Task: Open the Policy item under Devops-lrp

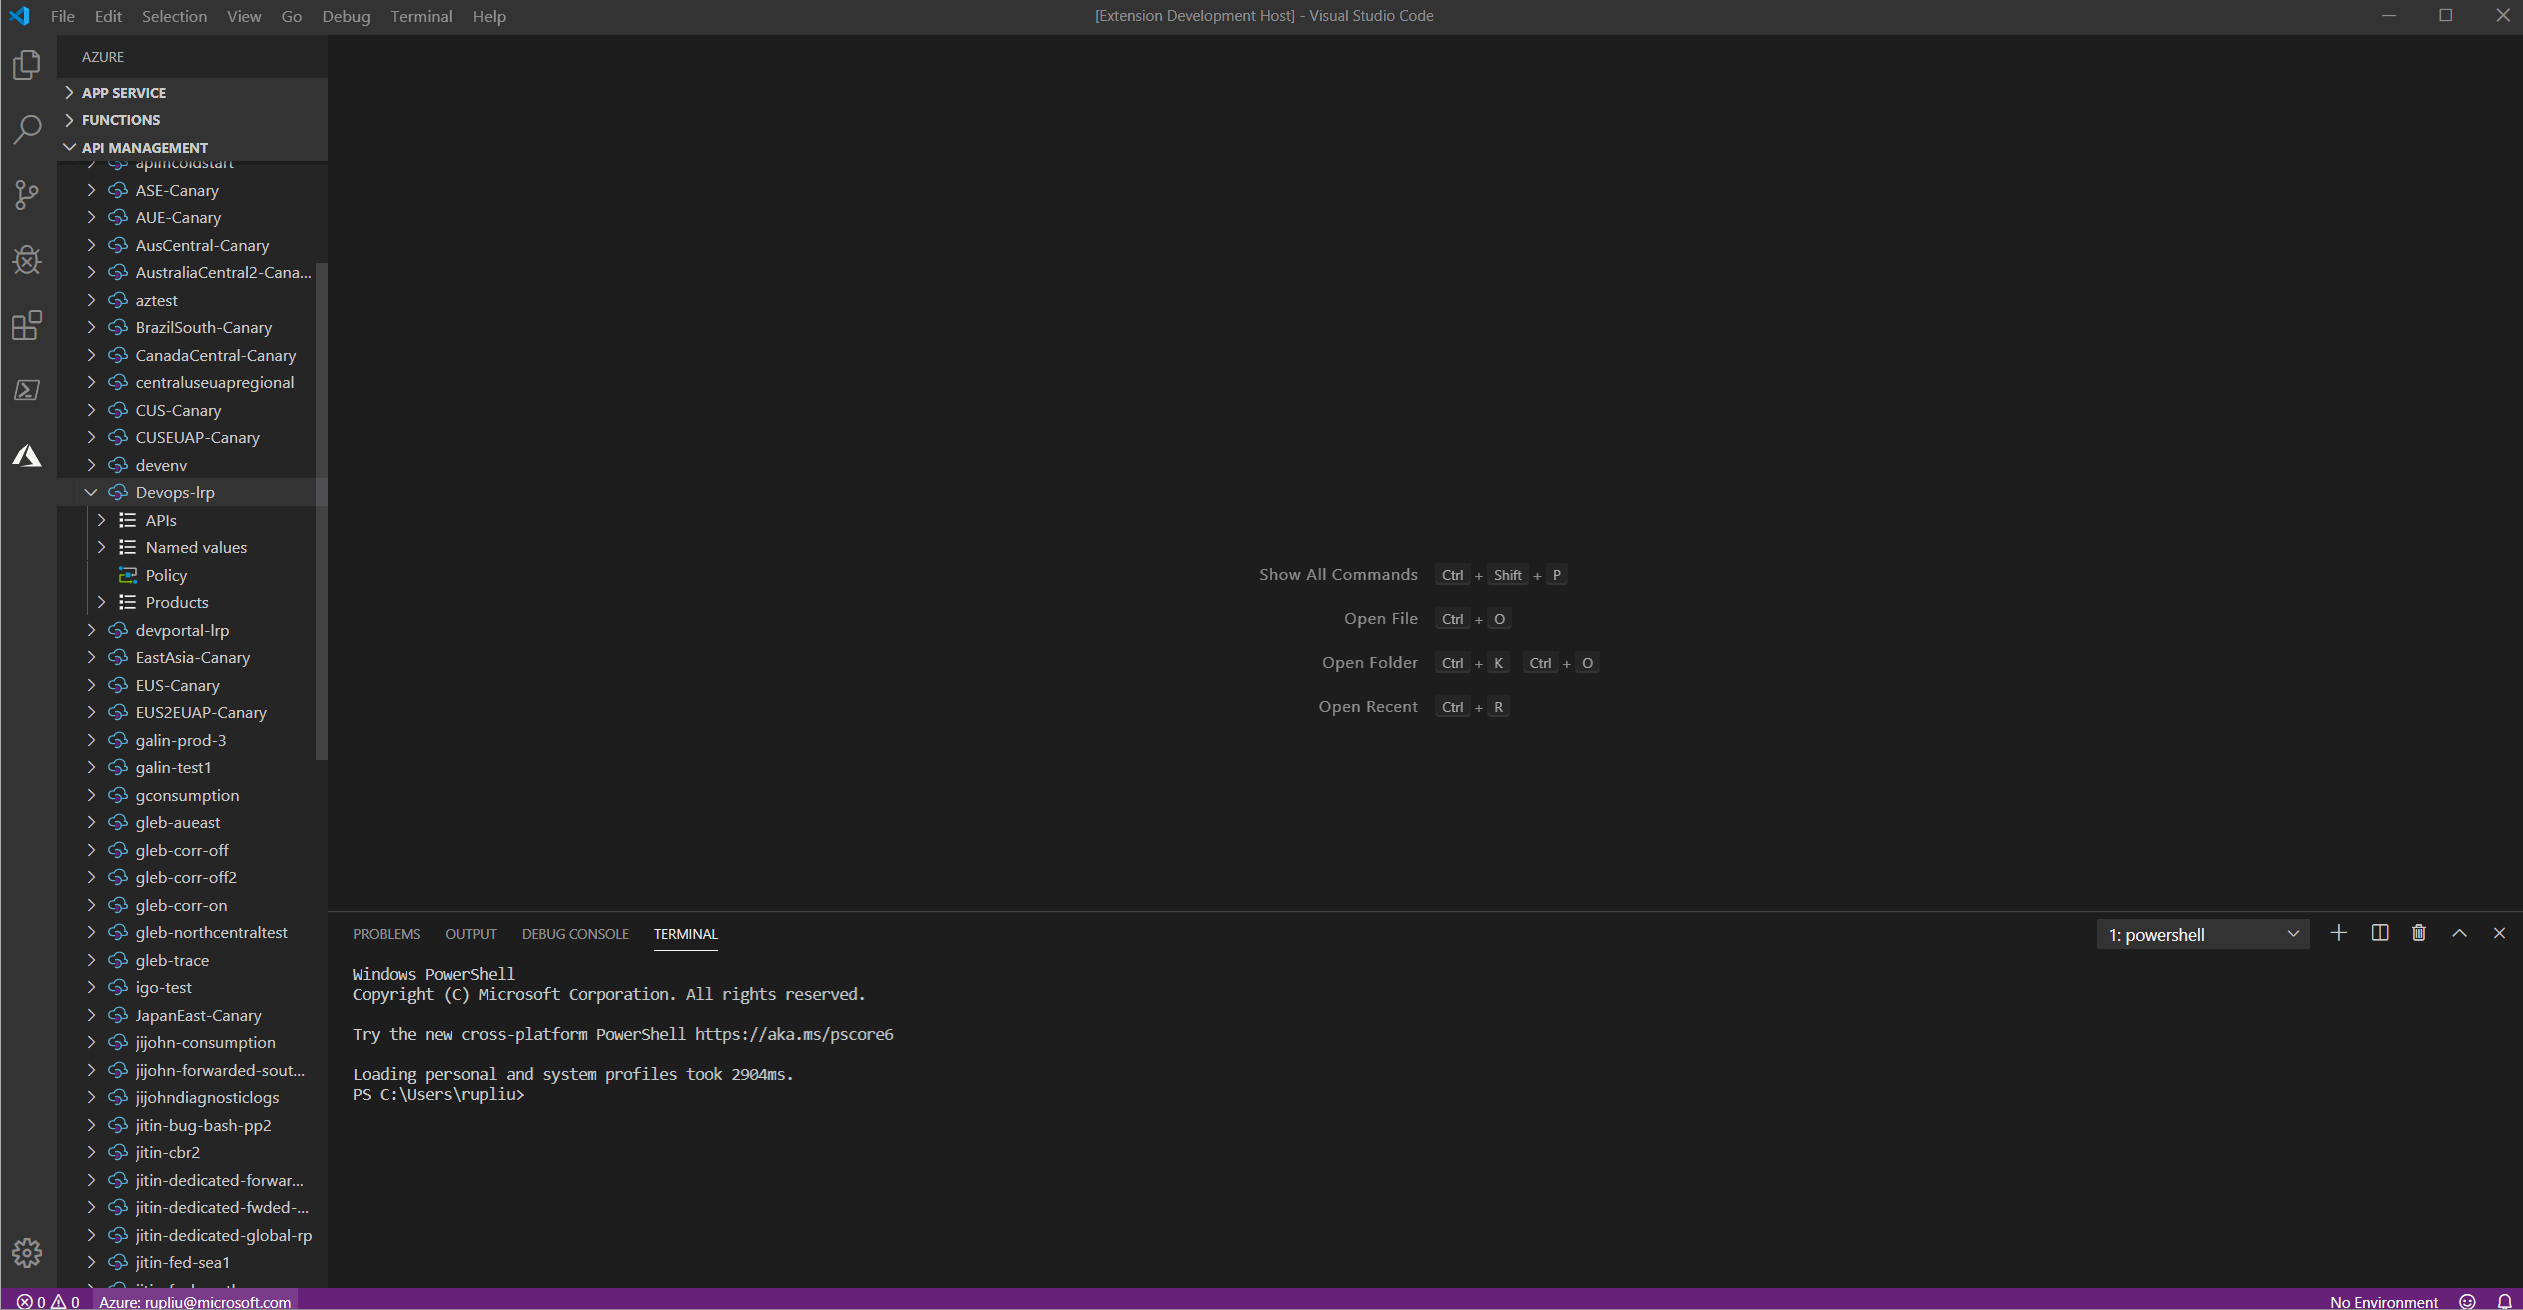Action: [x=166, y=575]
